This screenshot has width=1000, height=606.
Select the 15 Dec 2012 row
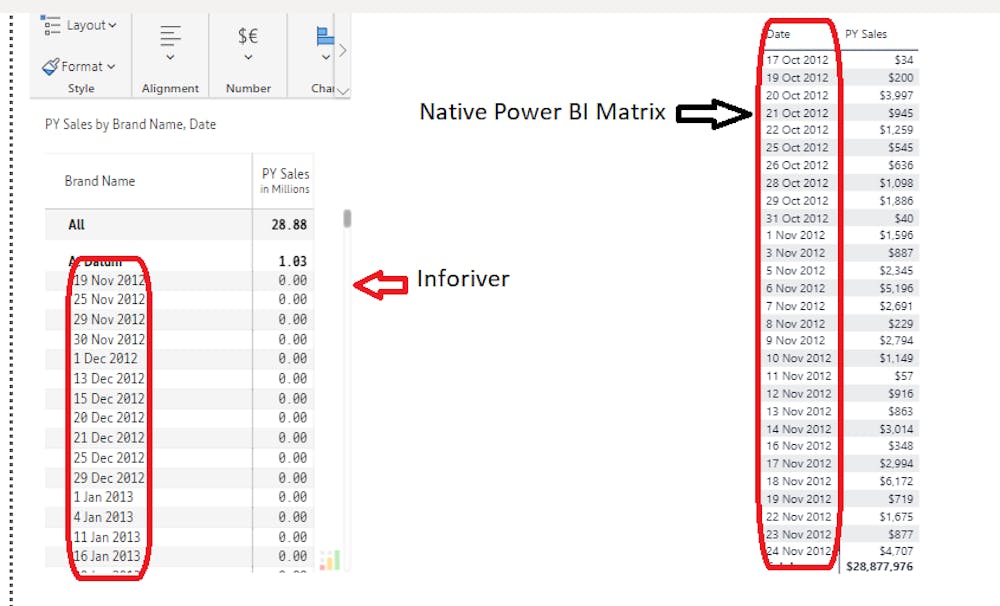[179, 399]
